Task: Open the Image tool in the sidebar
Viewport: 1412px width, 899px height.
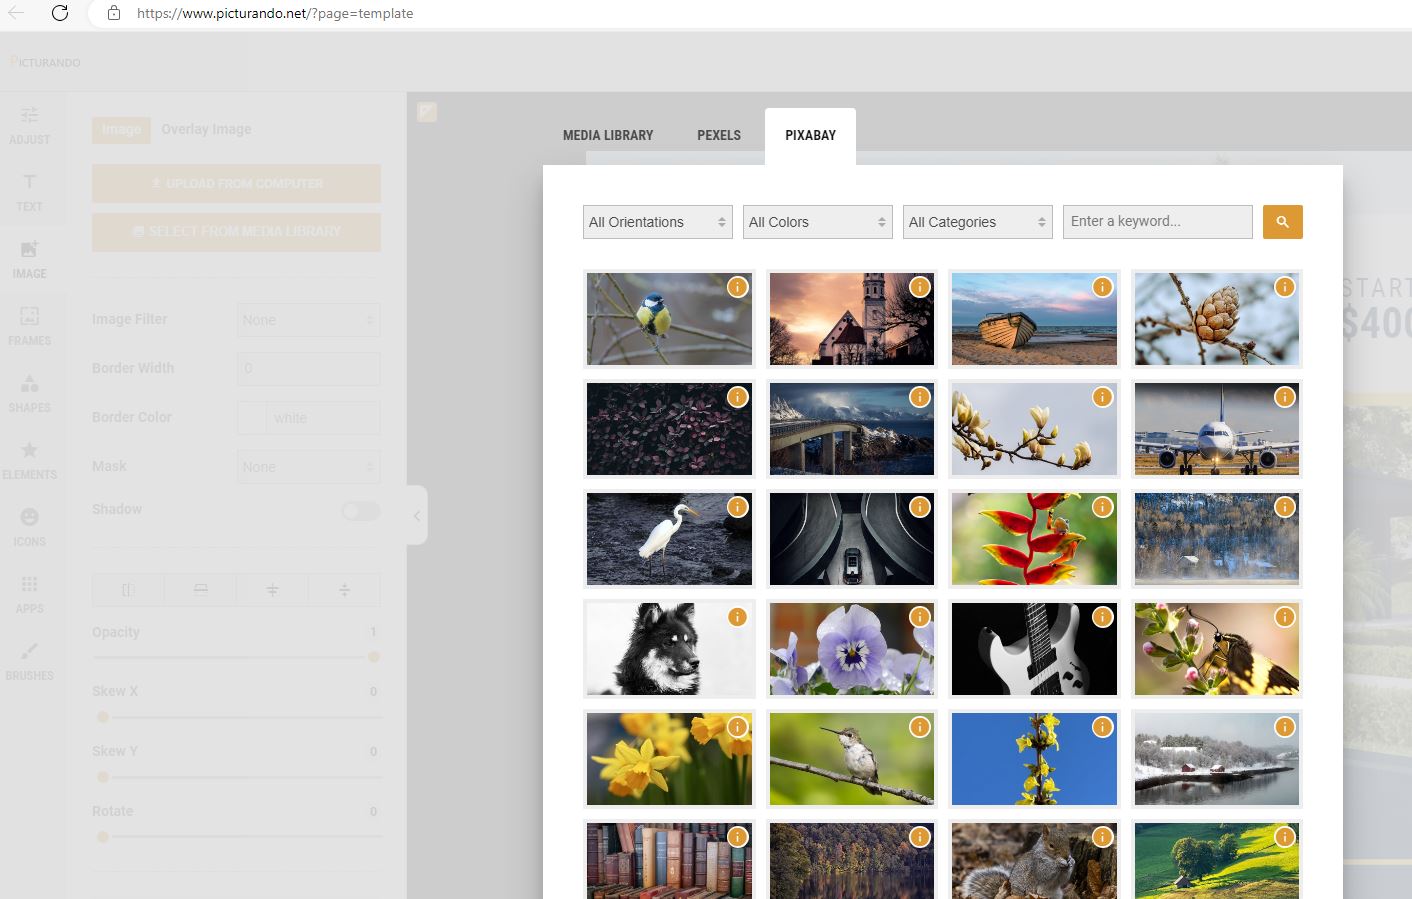Action: [29, 259]
